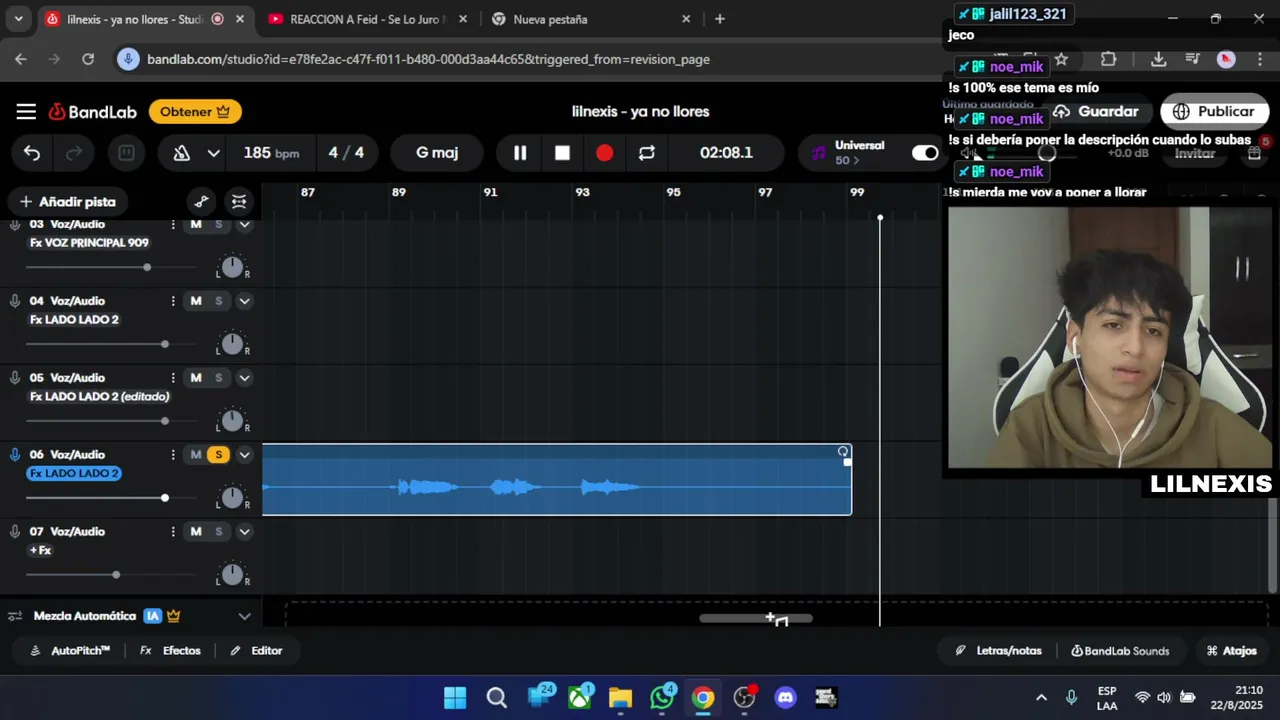Screen dimensions: 1280x720
Task: Toggle the Universal switch off
Action: click(925, 153)
